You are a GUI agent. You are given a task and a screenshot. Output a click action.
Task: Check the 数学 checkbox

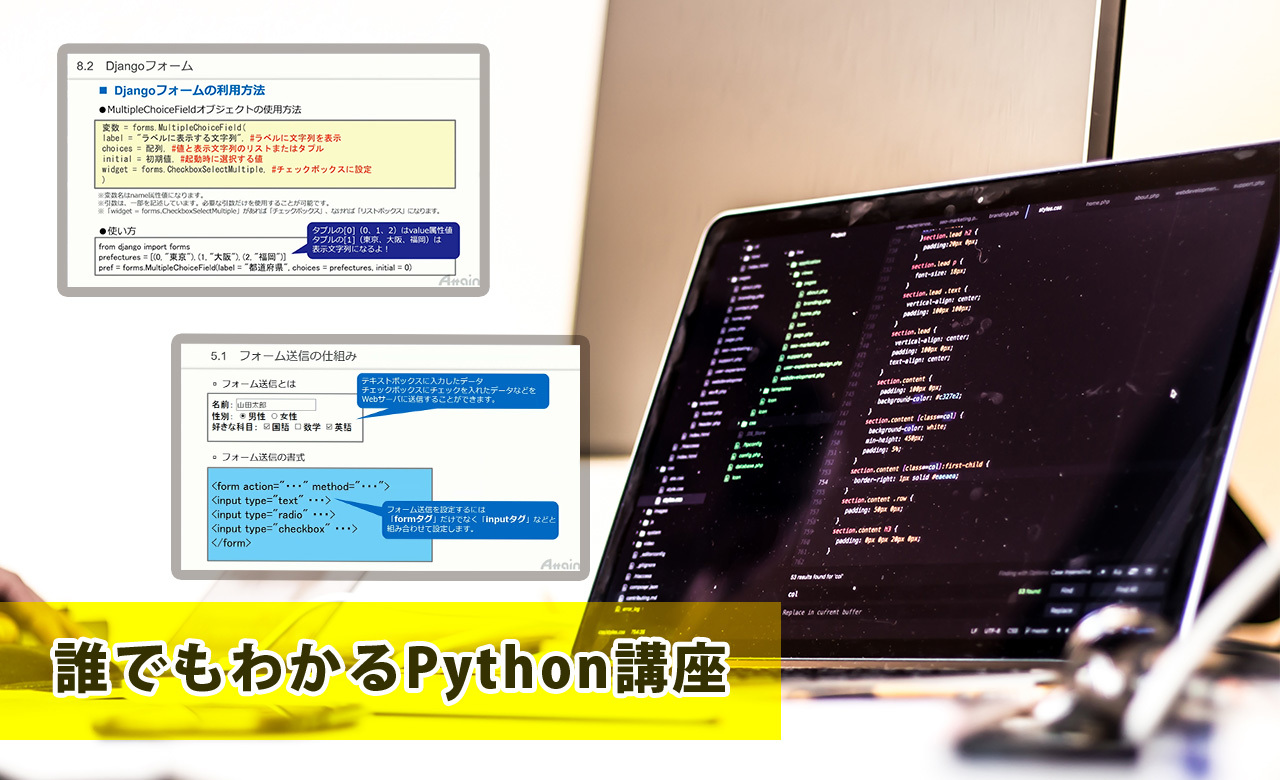click(298, 427)
